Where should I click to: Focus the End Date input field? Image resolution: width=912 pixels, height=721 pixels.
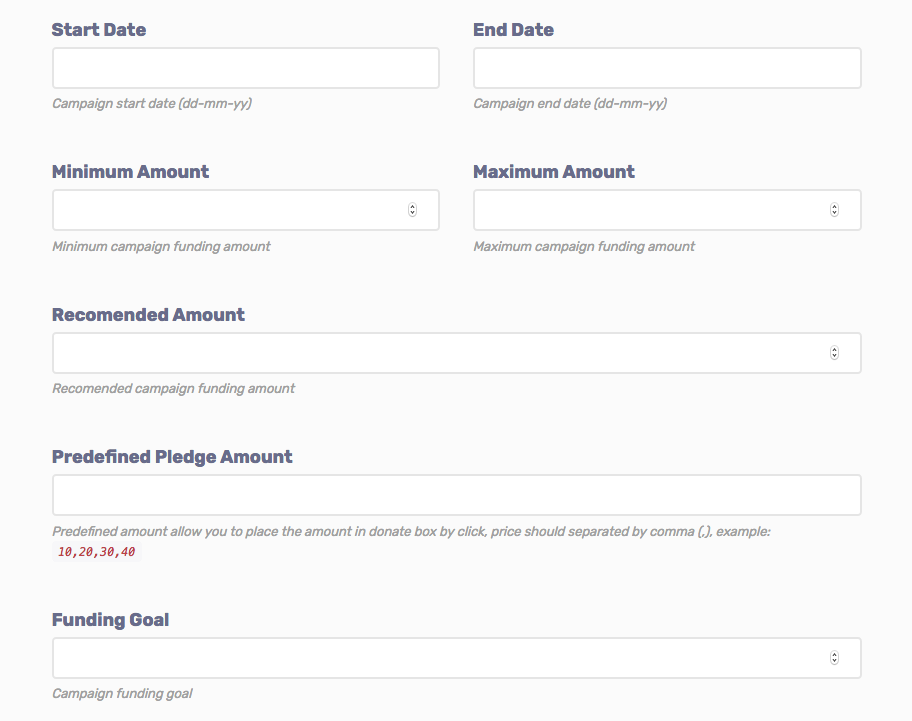(667, 68)
